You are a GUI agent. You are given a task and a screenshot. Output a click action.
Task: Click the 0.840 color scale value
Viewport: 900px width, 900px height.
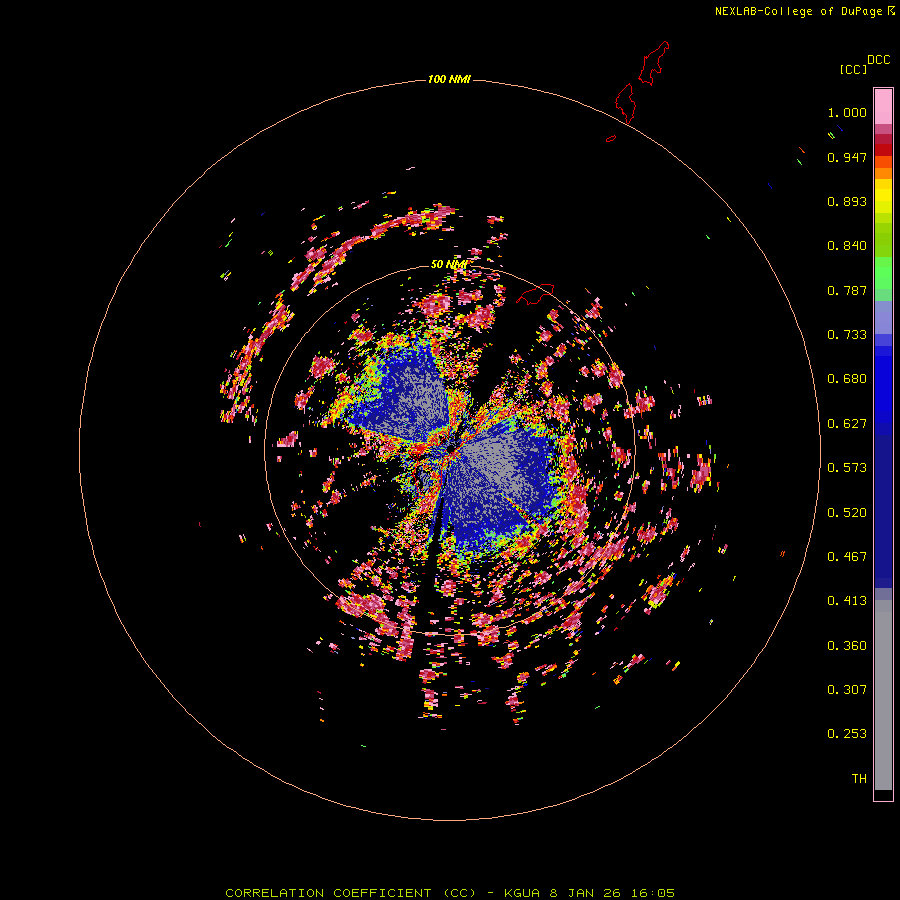pyautogui.click(x=847, y=246)
